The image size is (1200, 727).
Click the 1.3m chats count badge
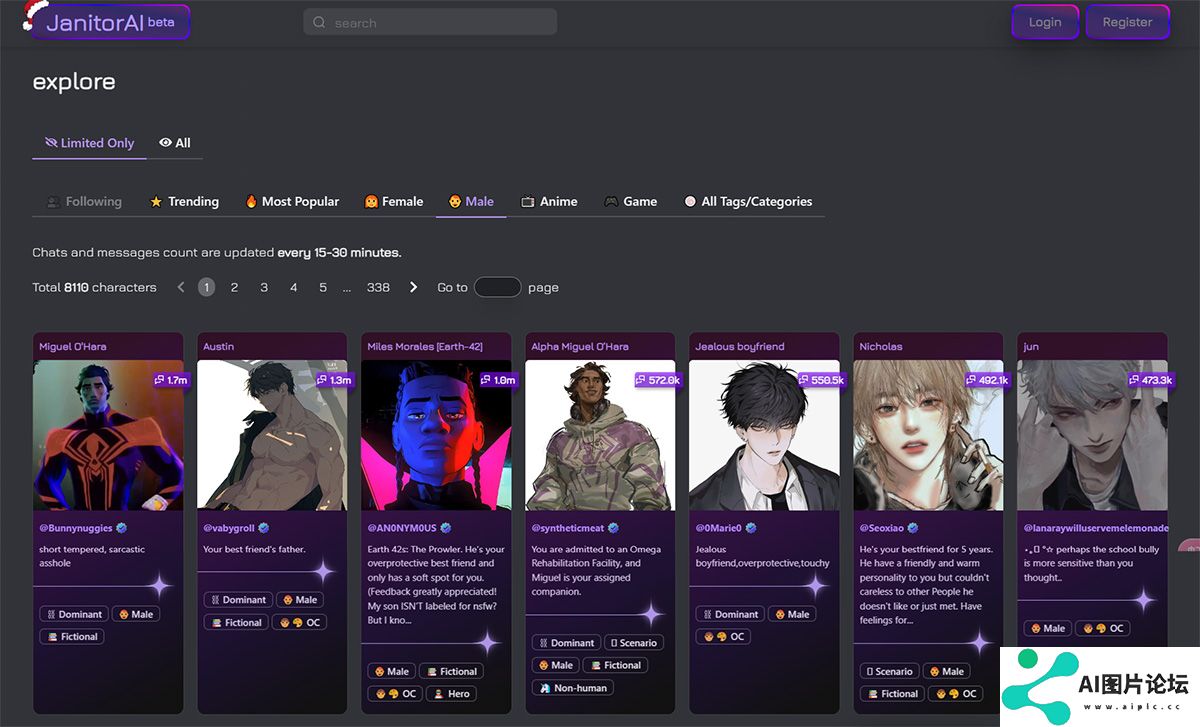[335, 380]
